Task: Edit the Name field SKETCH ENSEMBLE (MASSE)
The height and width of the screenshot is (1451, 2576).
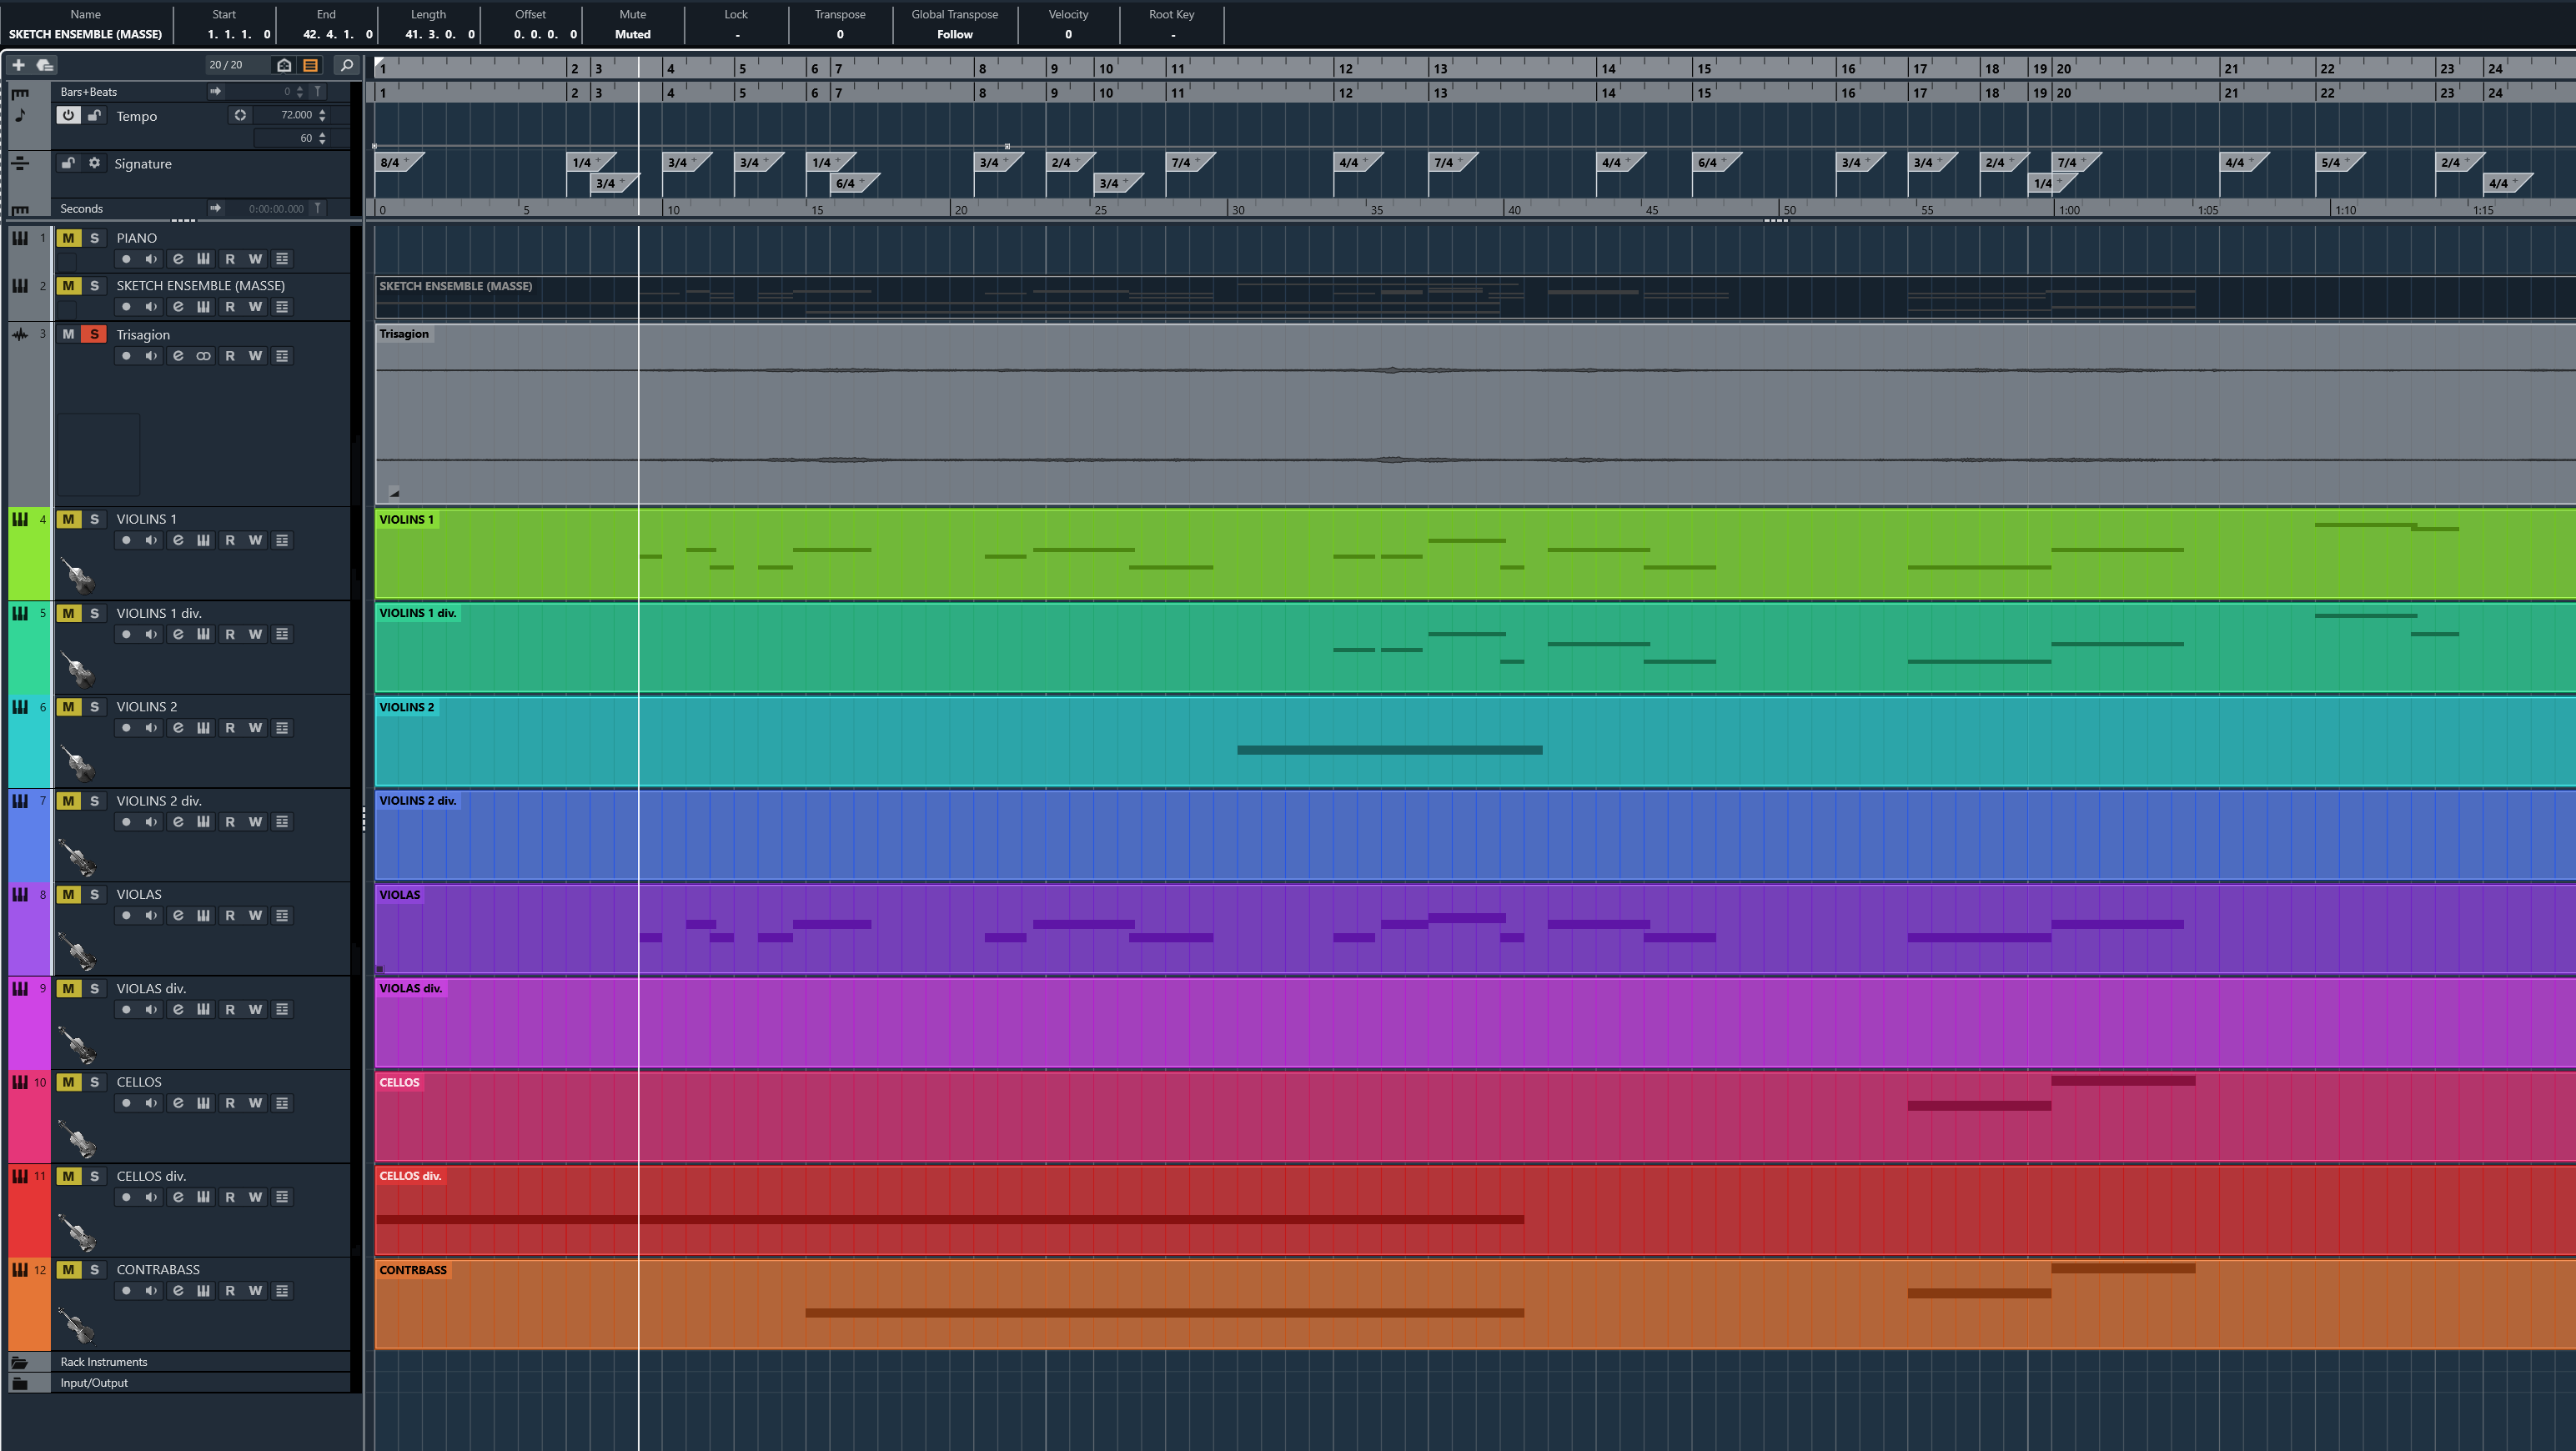Action: pyautogui.click(x=85, y=34)
